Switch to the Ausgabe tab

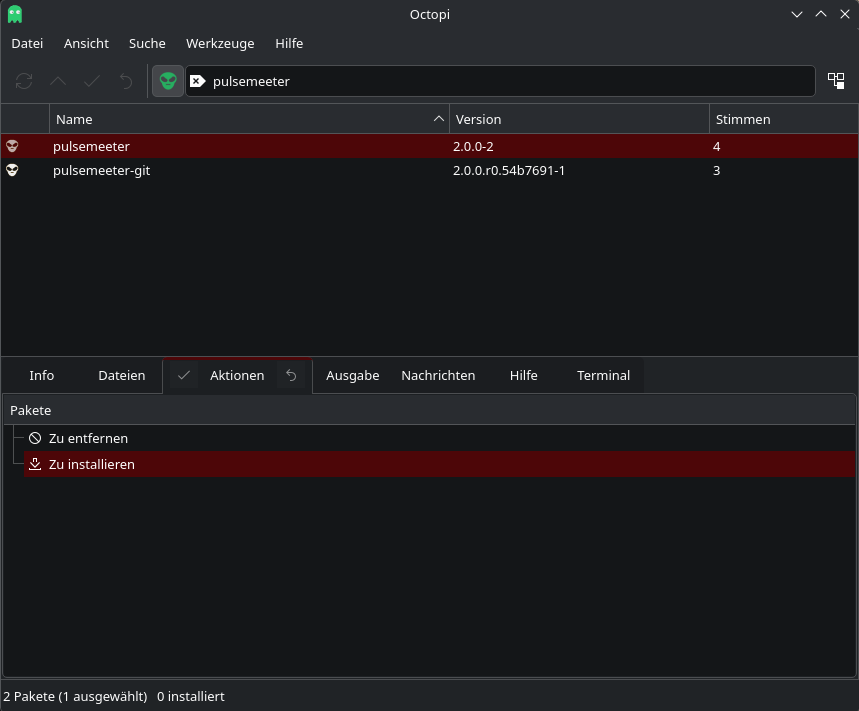tap(352, 375)
